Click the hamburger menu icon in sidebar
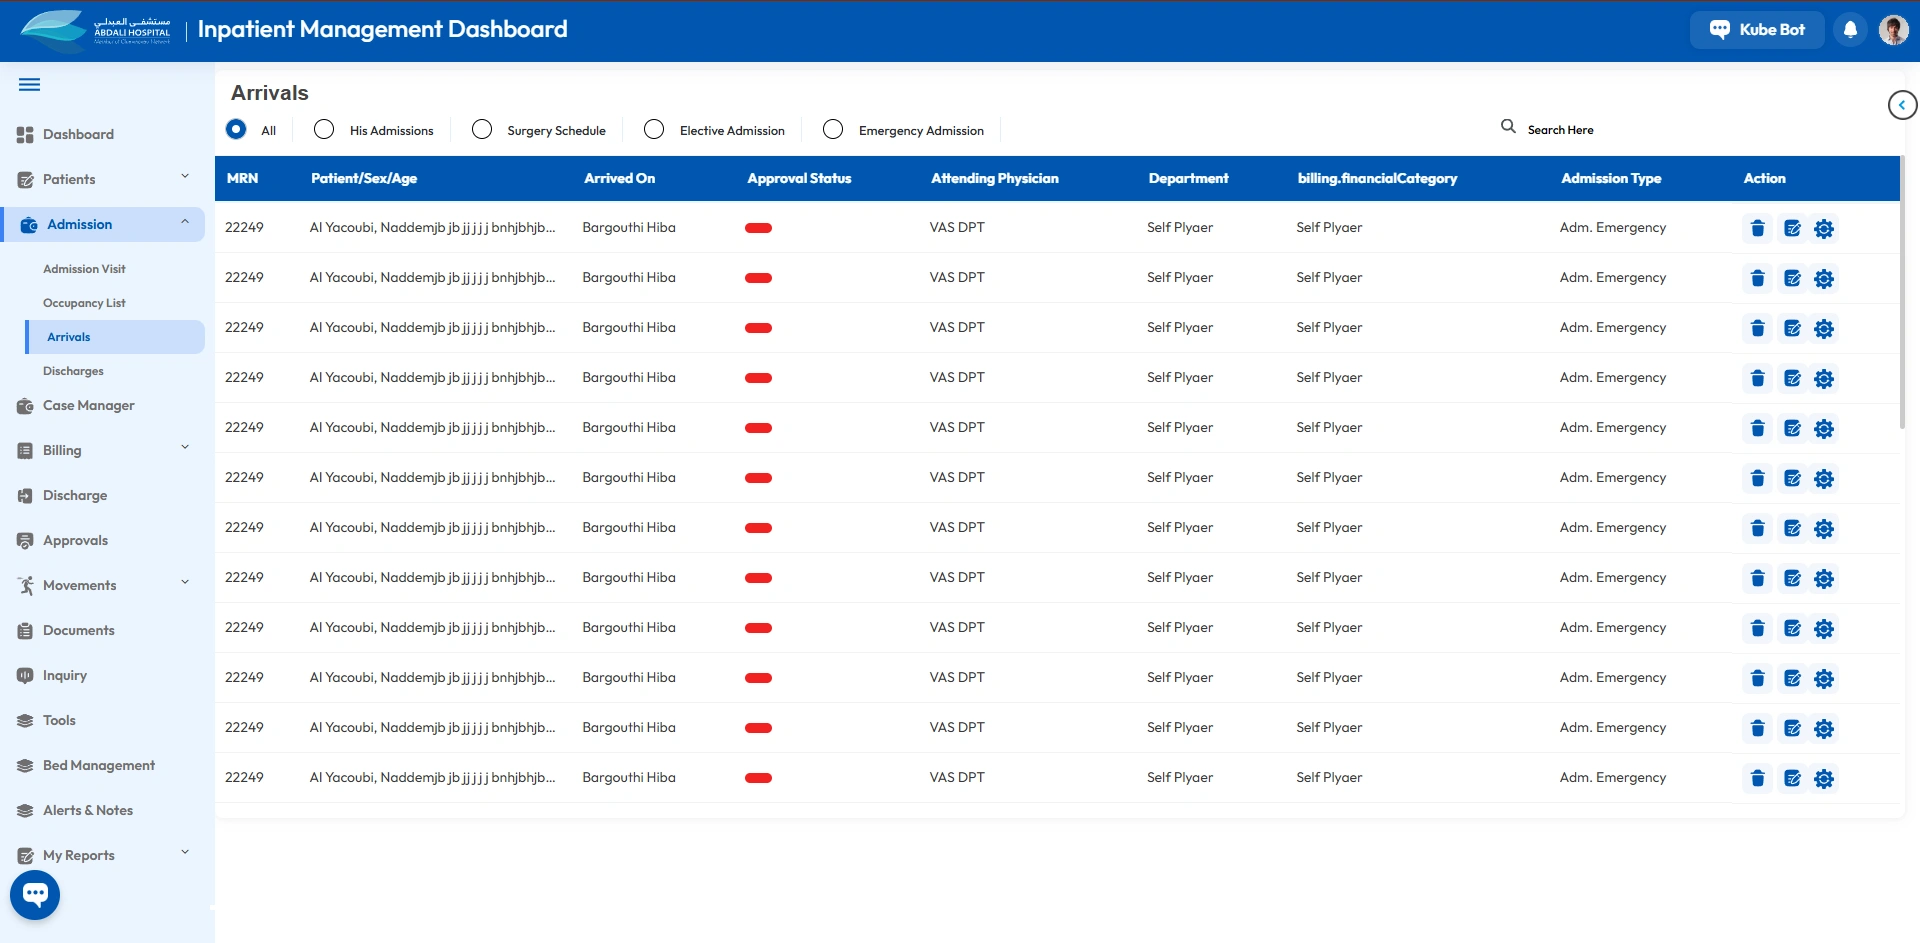The height and width of the screenshot is (943, 1920). 30,85
